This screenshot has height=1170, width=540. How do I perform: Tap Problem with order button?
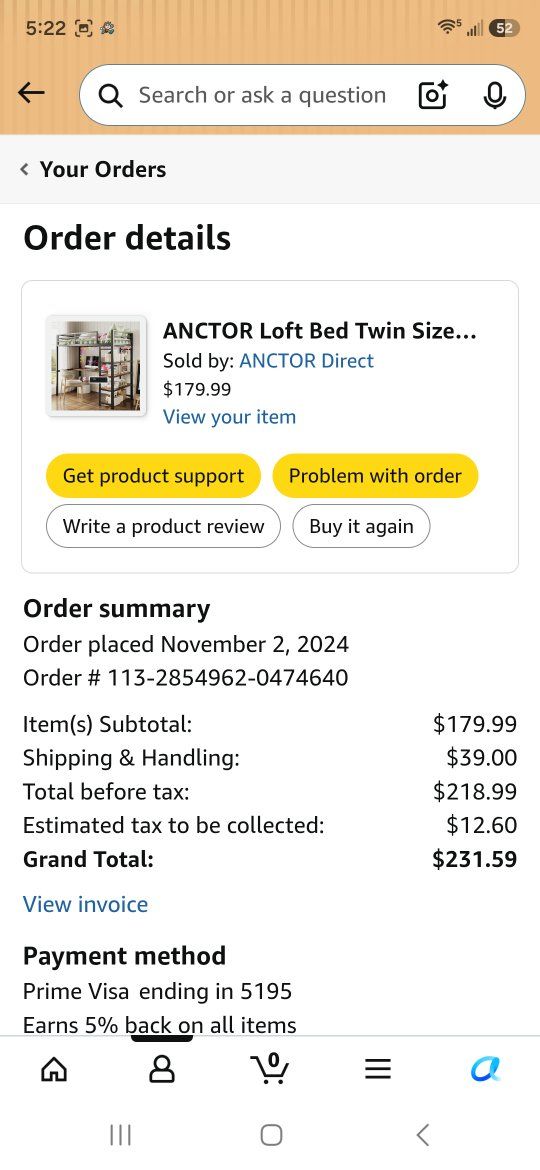(x=375, y=476)
